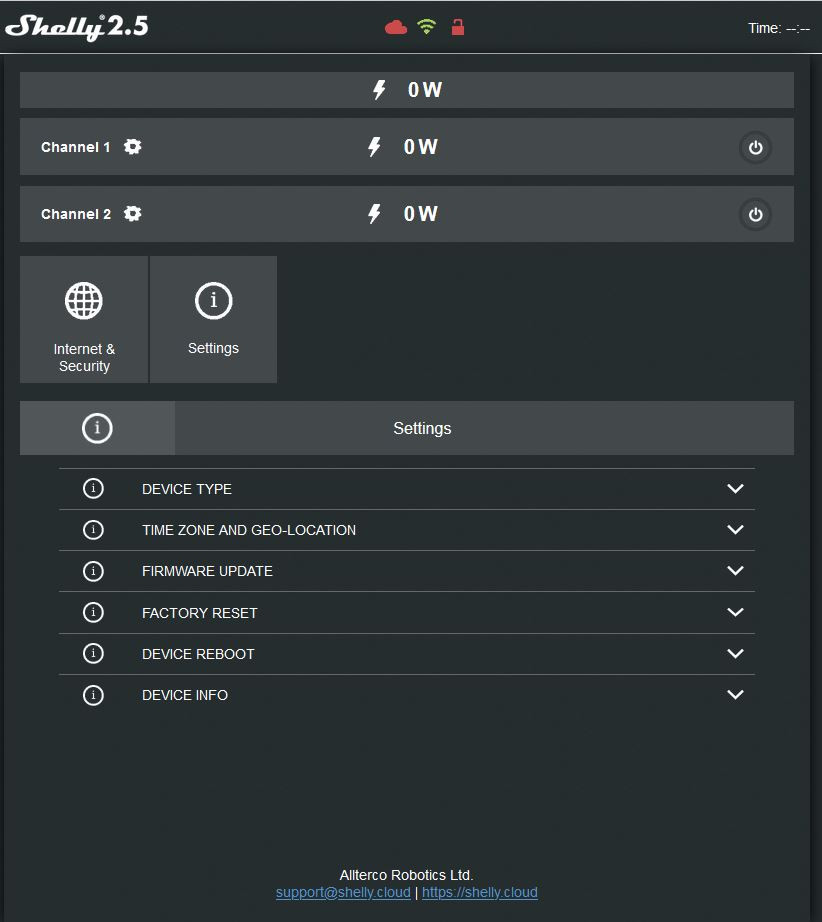Click the info icon beside Device Type
The width and height of the screenshot is (822, 922).
click(93, 489)
